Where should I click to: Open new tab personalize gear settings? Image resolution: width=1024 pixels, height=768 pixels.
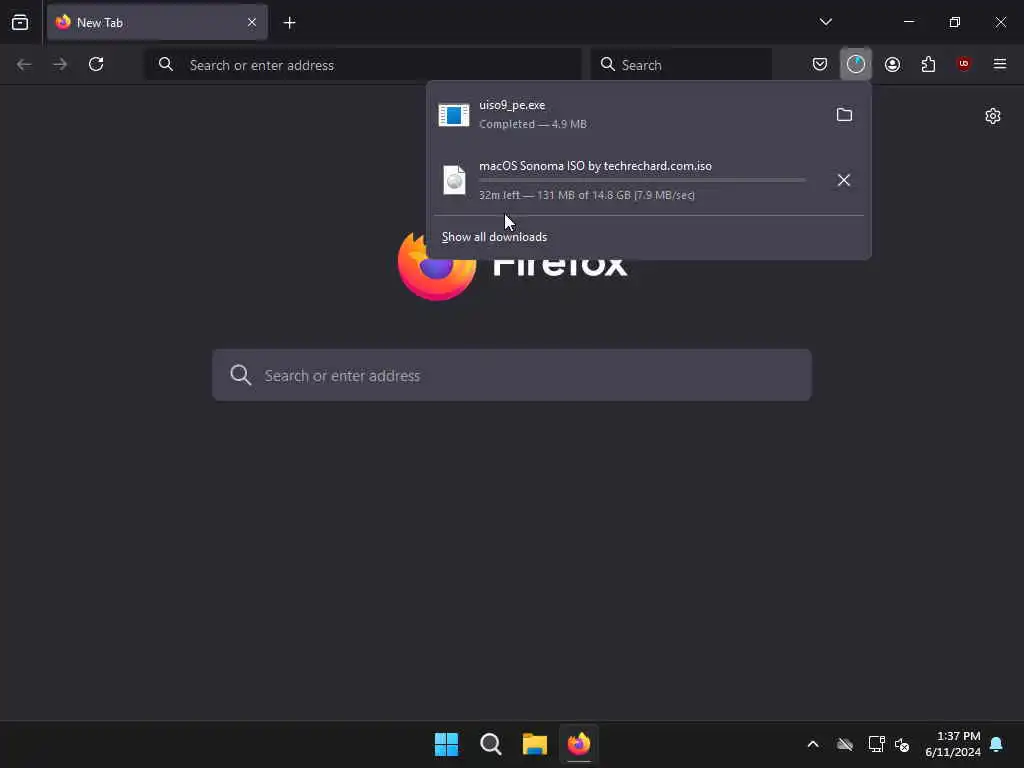coord(993,116)
